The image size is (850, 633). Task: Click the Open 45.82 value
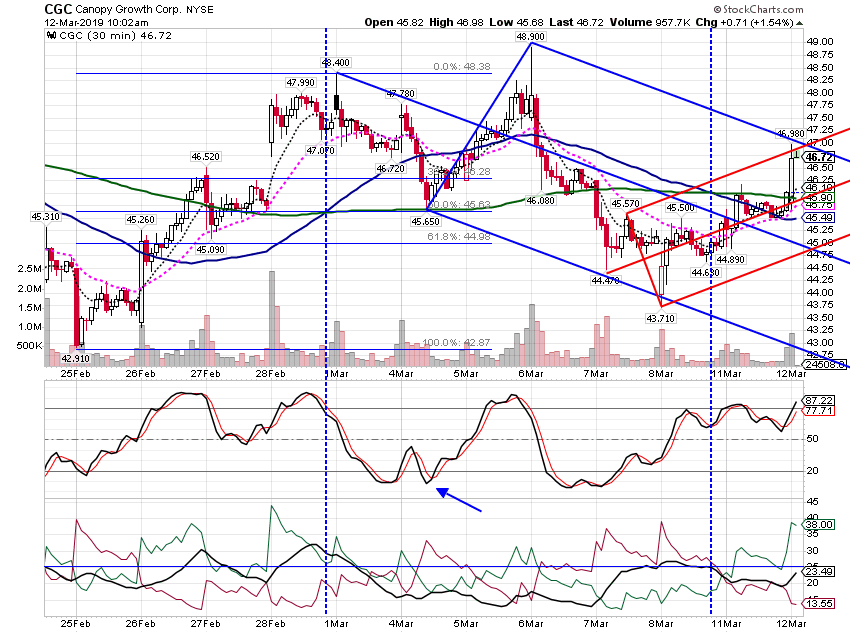point(394,22)
